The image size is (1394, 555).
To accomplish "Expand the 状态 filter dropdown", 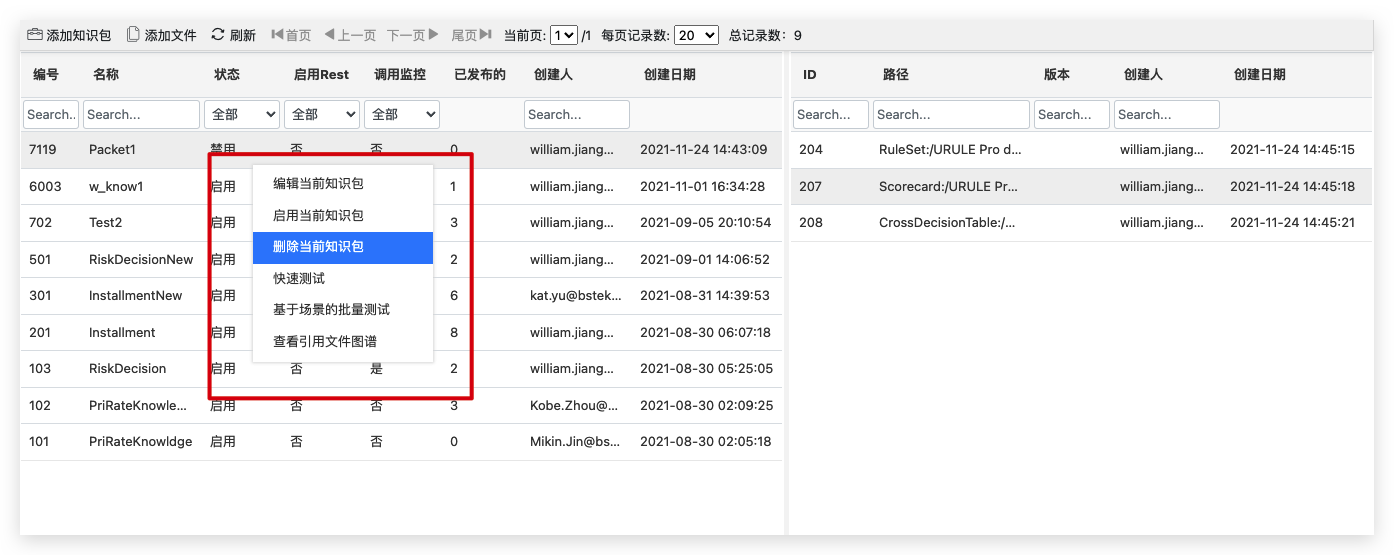I will (241, 115).
